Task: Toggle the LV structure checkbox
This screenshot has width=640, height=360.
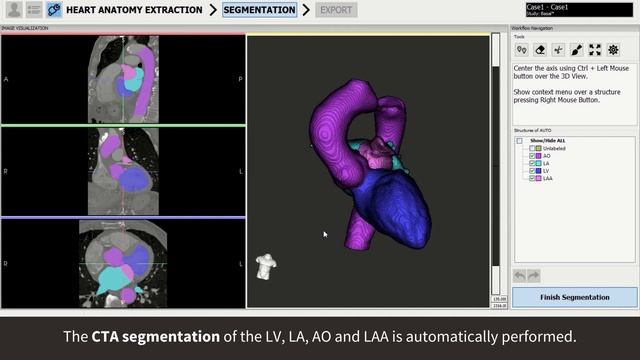Action: [532, 171]
